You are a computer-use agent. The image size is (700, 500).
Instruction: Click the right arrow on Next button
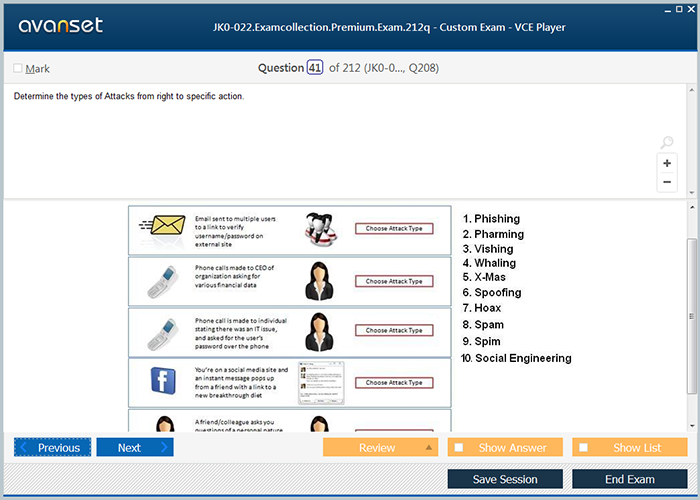click(x=164, y=447)
